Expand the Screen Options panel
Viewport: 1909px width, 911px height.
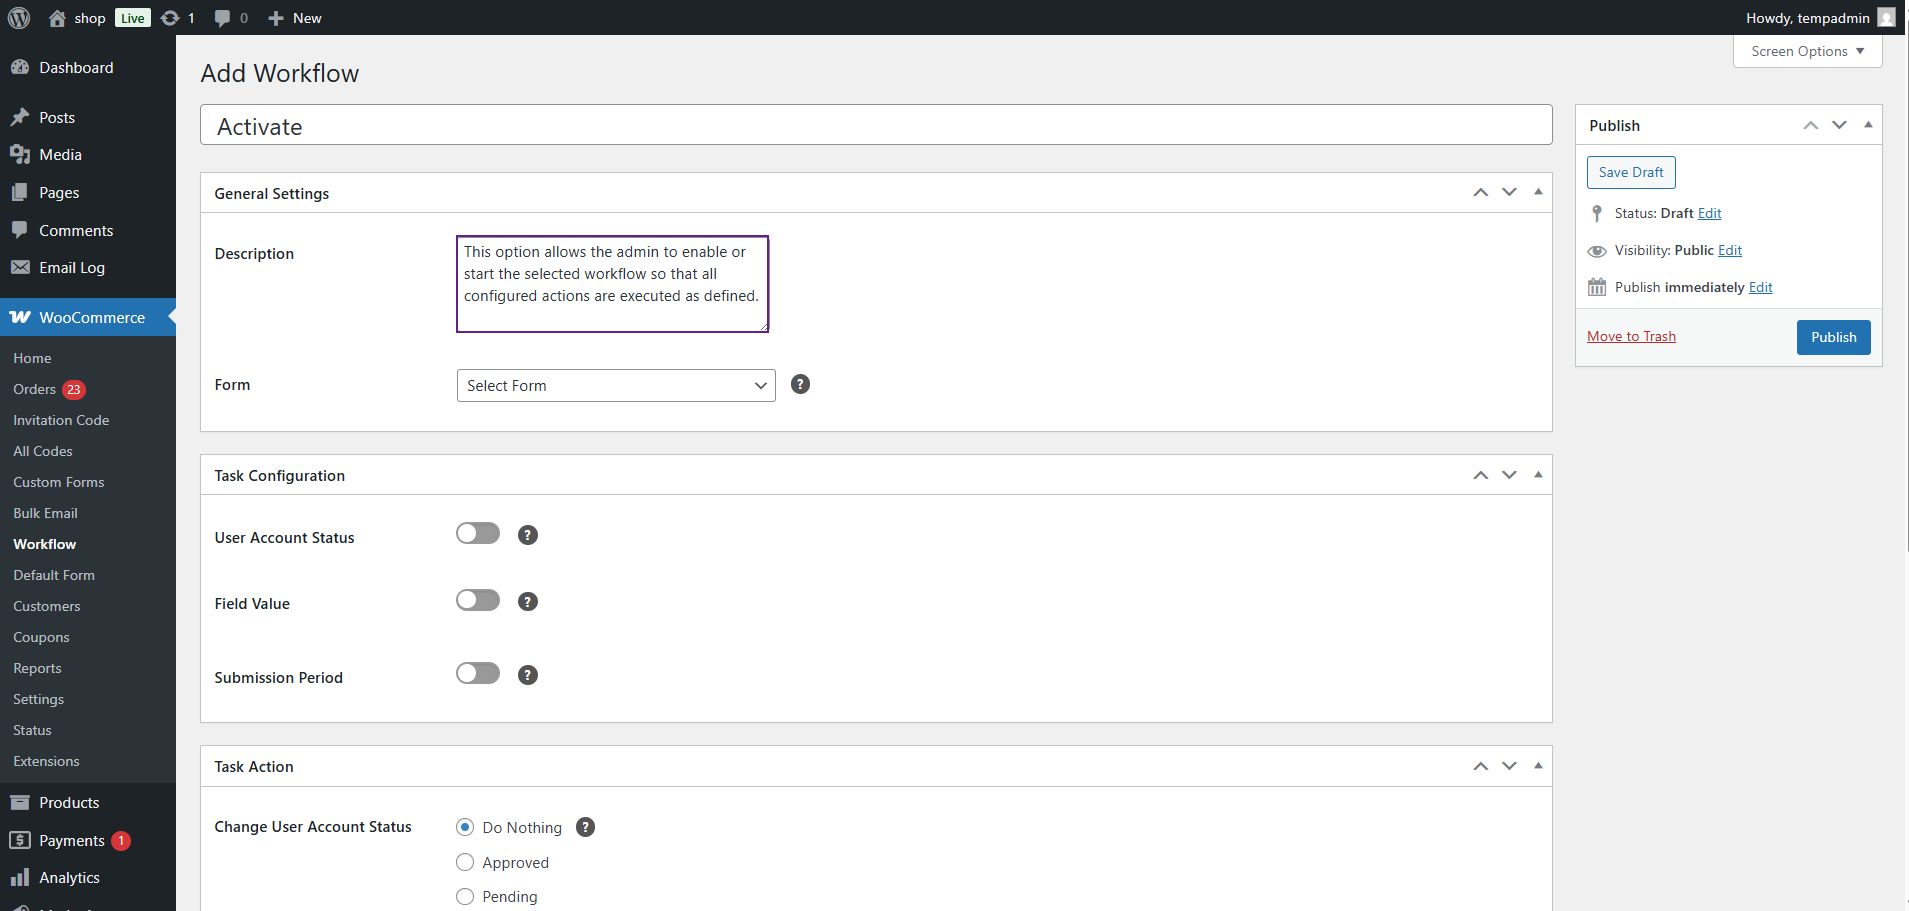[1807, 51]
